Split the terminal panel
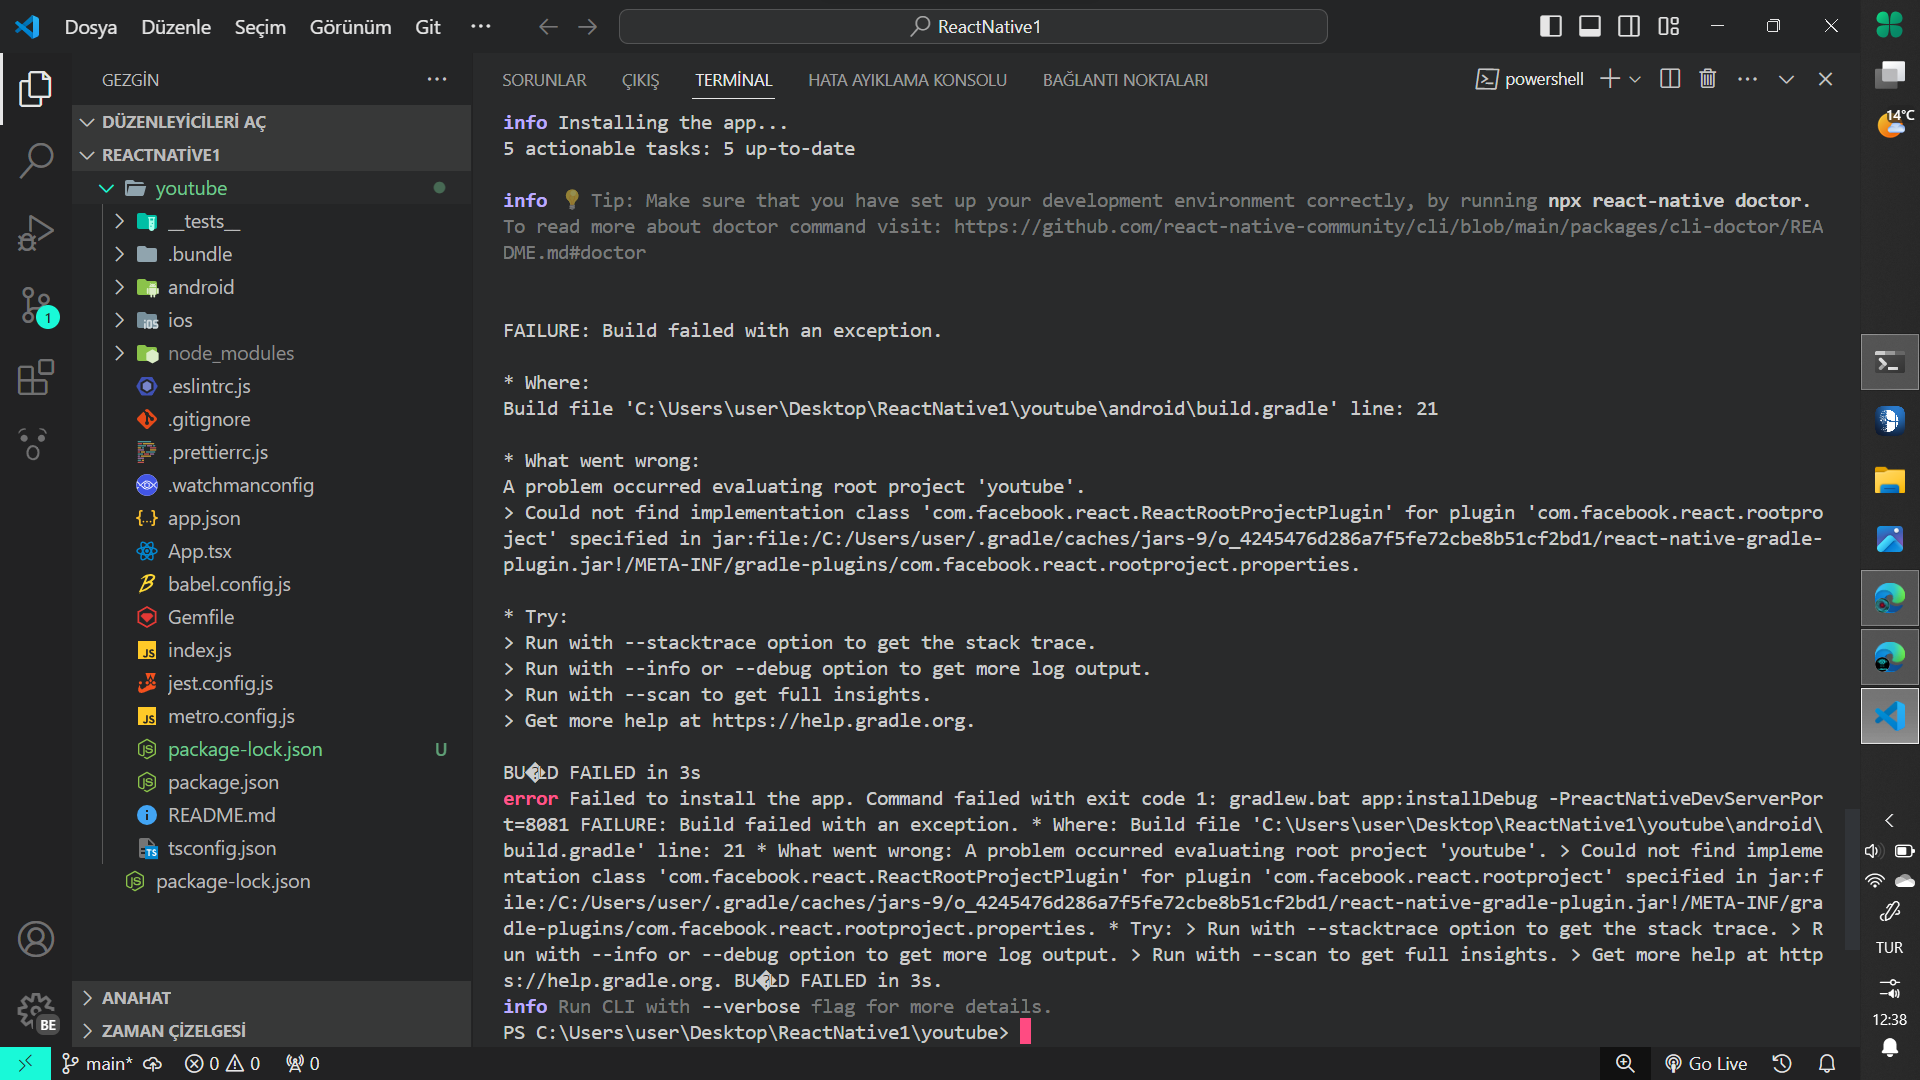Screen dimensions: 1920x1080 [x=1670, y=79]
